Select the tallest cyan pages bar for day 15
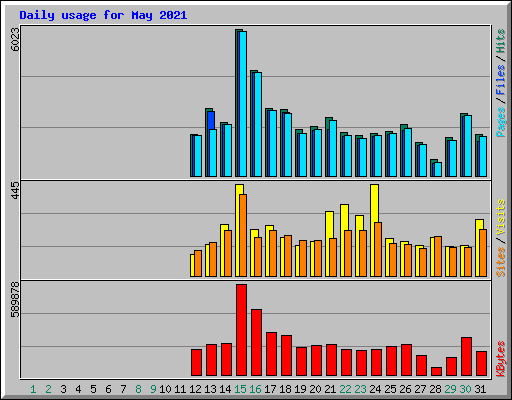 tap(243, 104)
